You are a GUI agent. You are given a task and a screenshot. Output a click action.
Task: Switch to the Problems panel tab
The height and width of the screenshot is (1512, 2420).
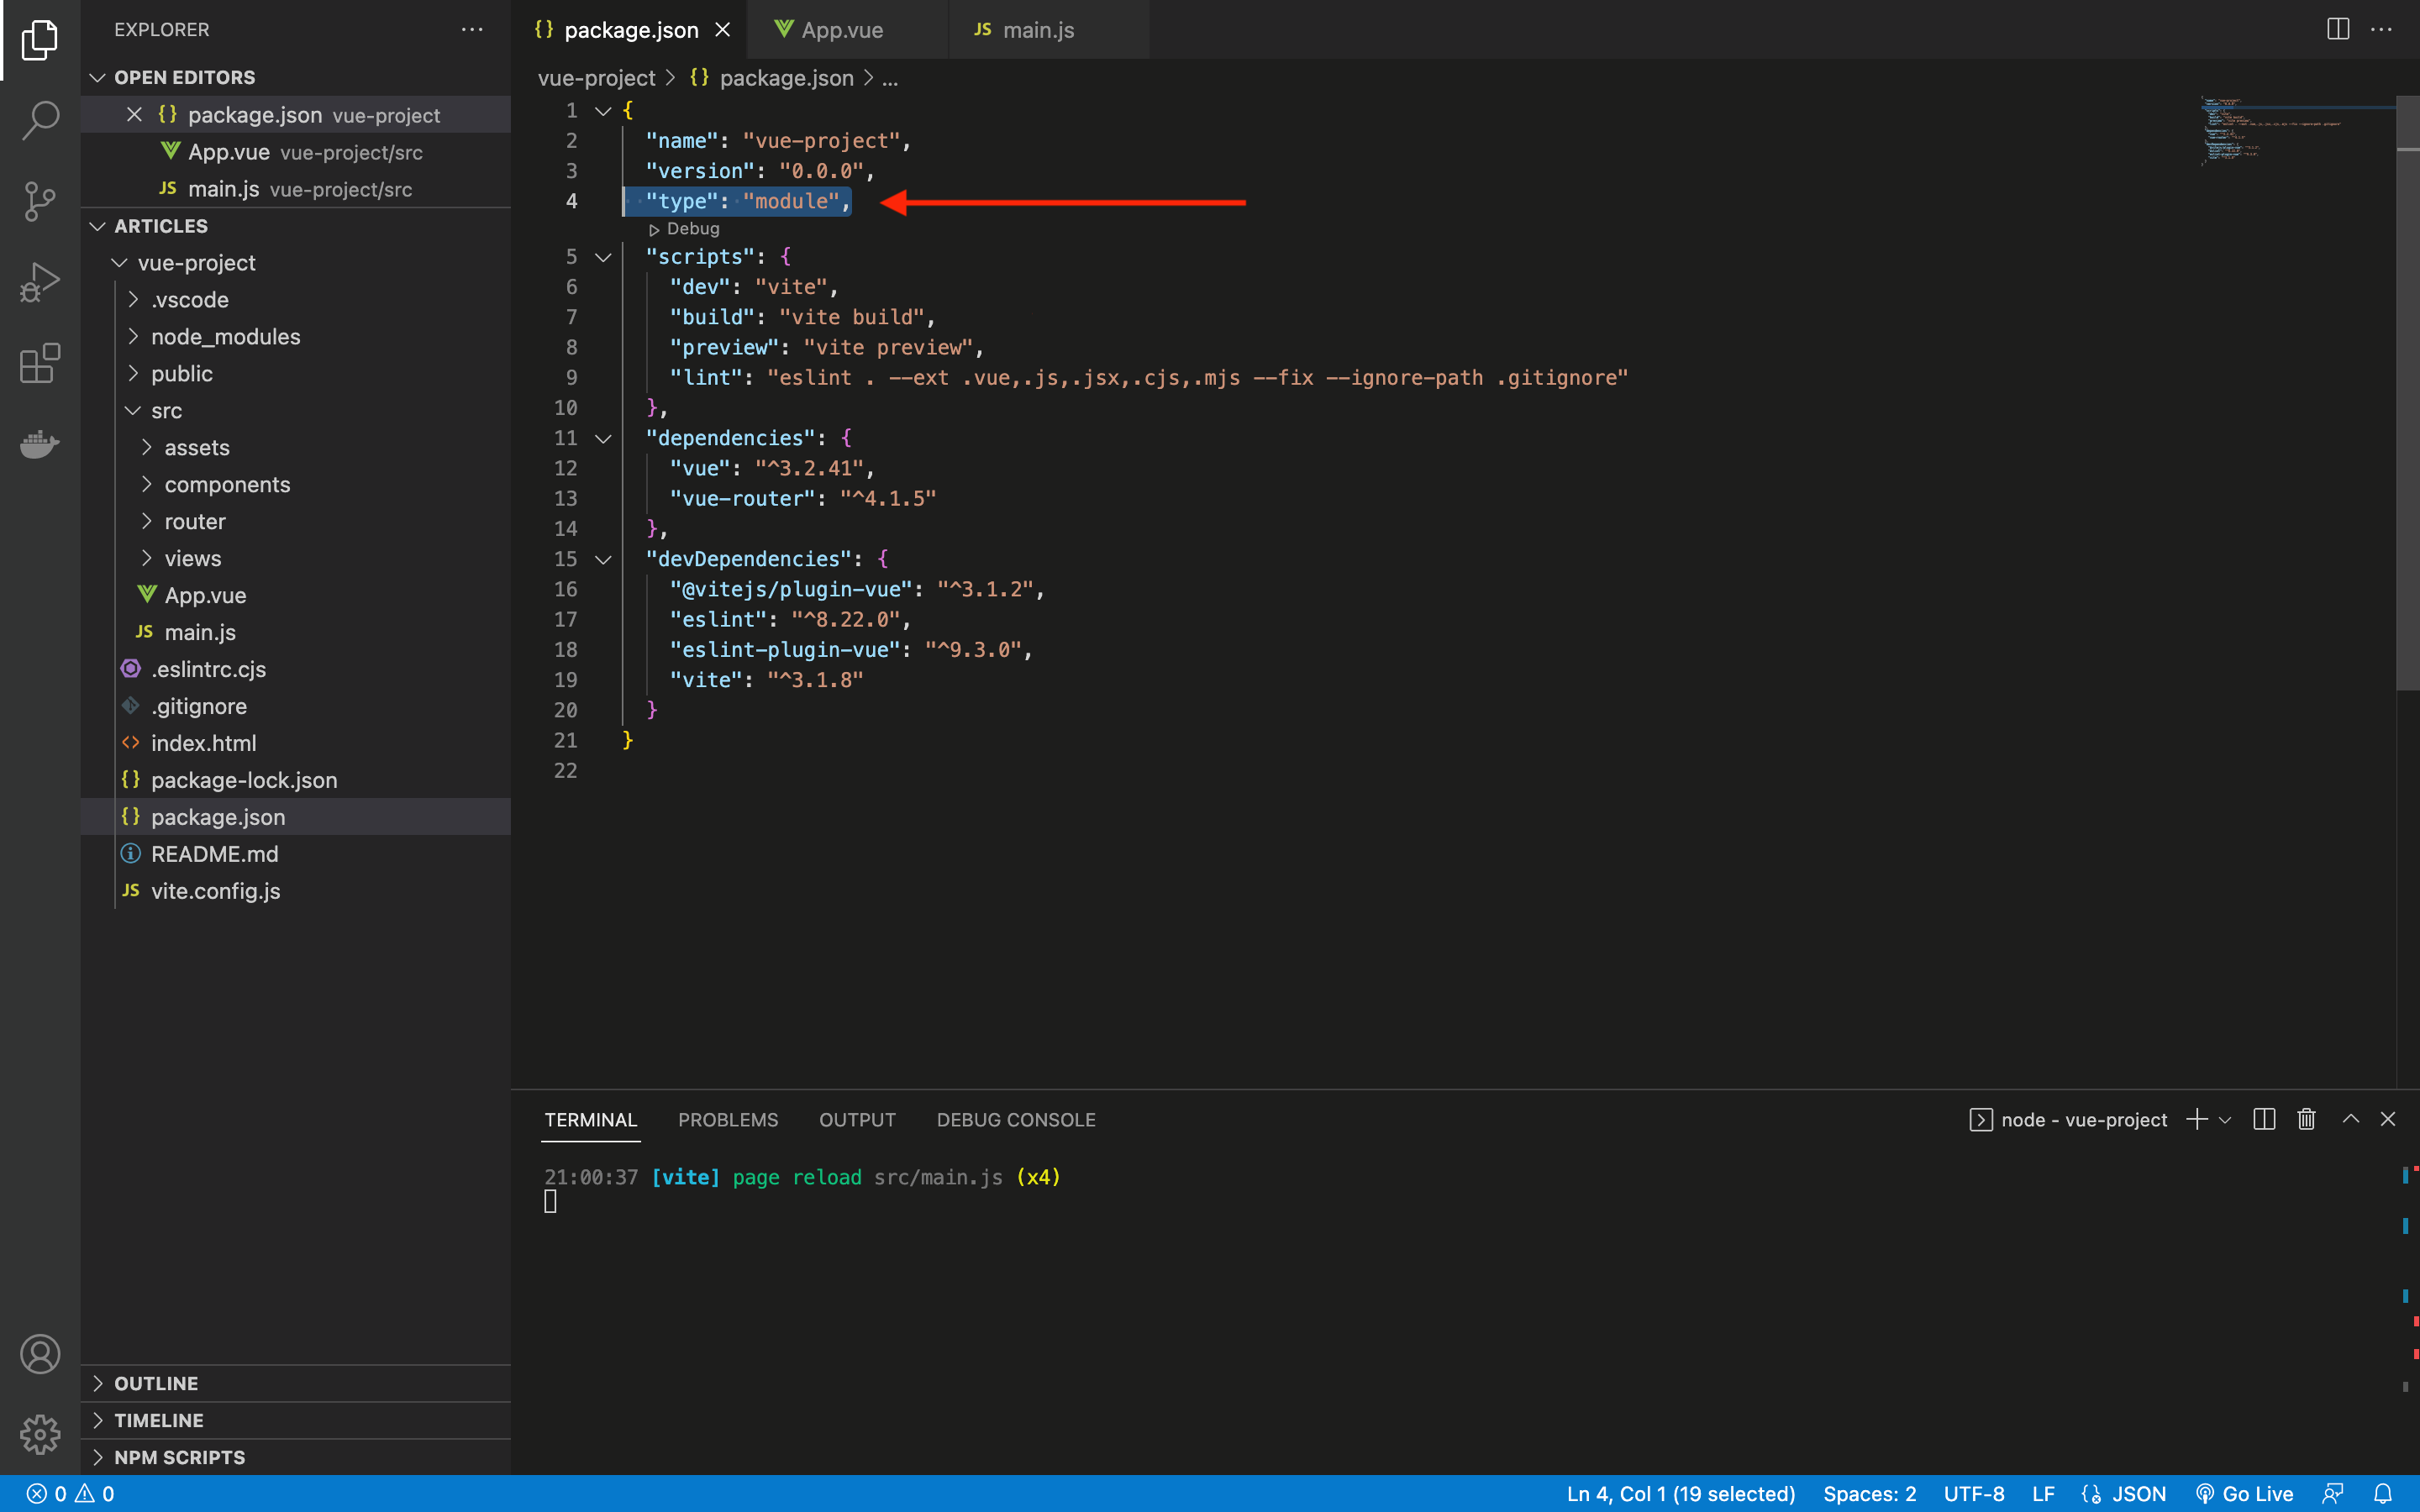(x=728, y=1120)
